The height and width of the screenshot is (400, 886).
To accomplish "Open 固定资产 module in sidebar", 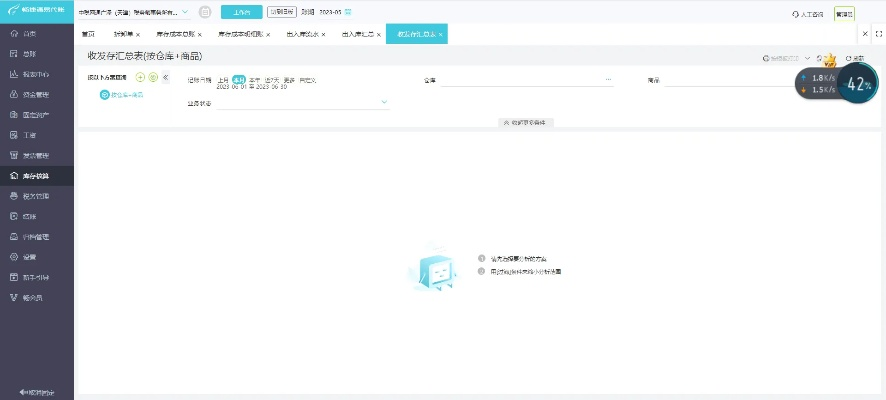I will pyautogui.click(x=35, y=114).
